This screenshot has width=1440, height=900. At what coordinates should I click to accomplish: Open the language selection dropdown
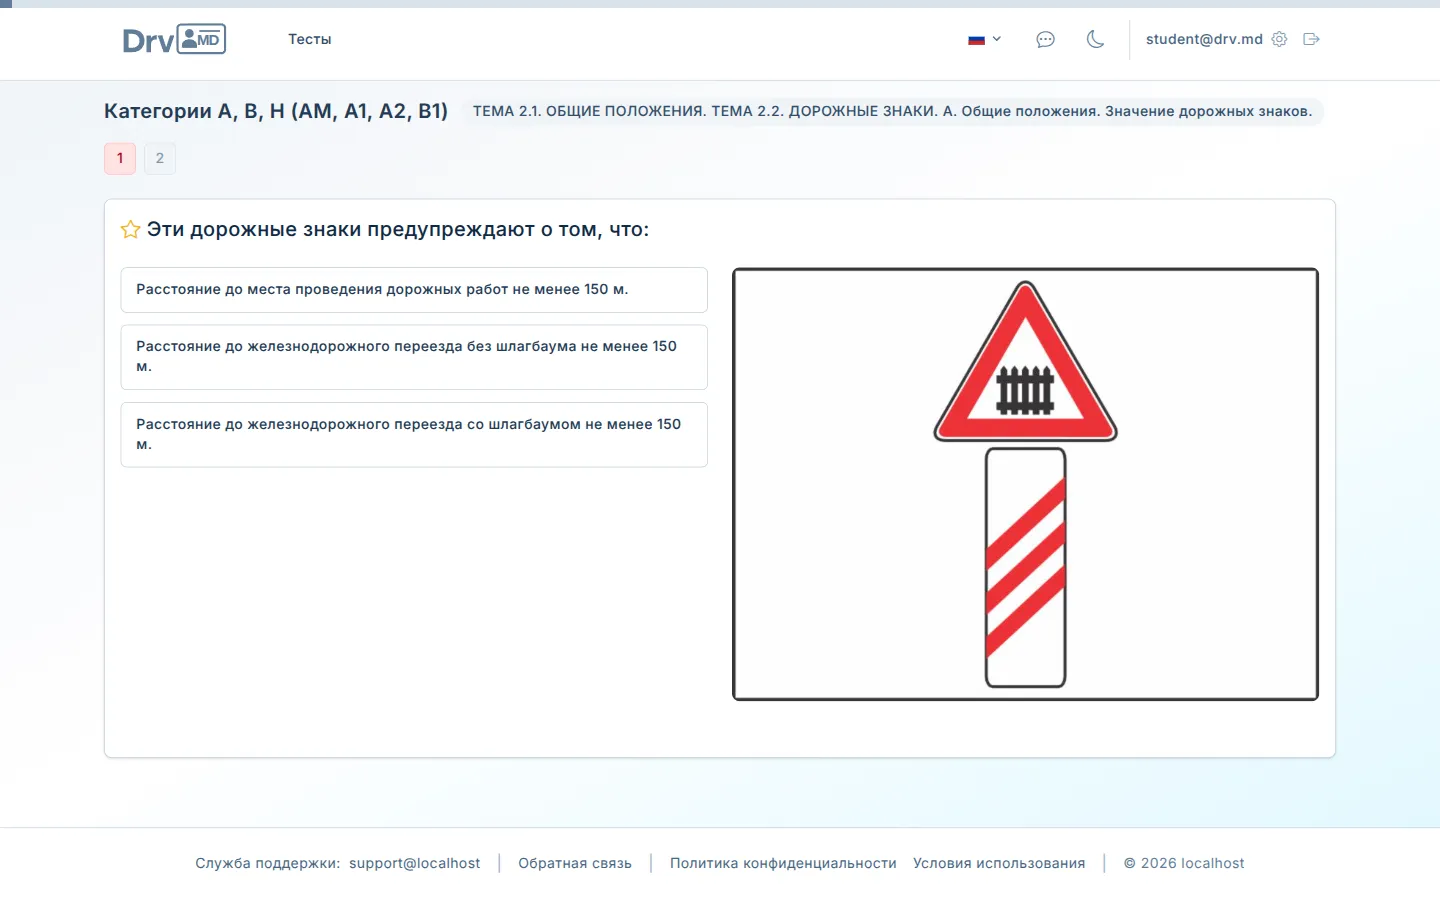984,39
